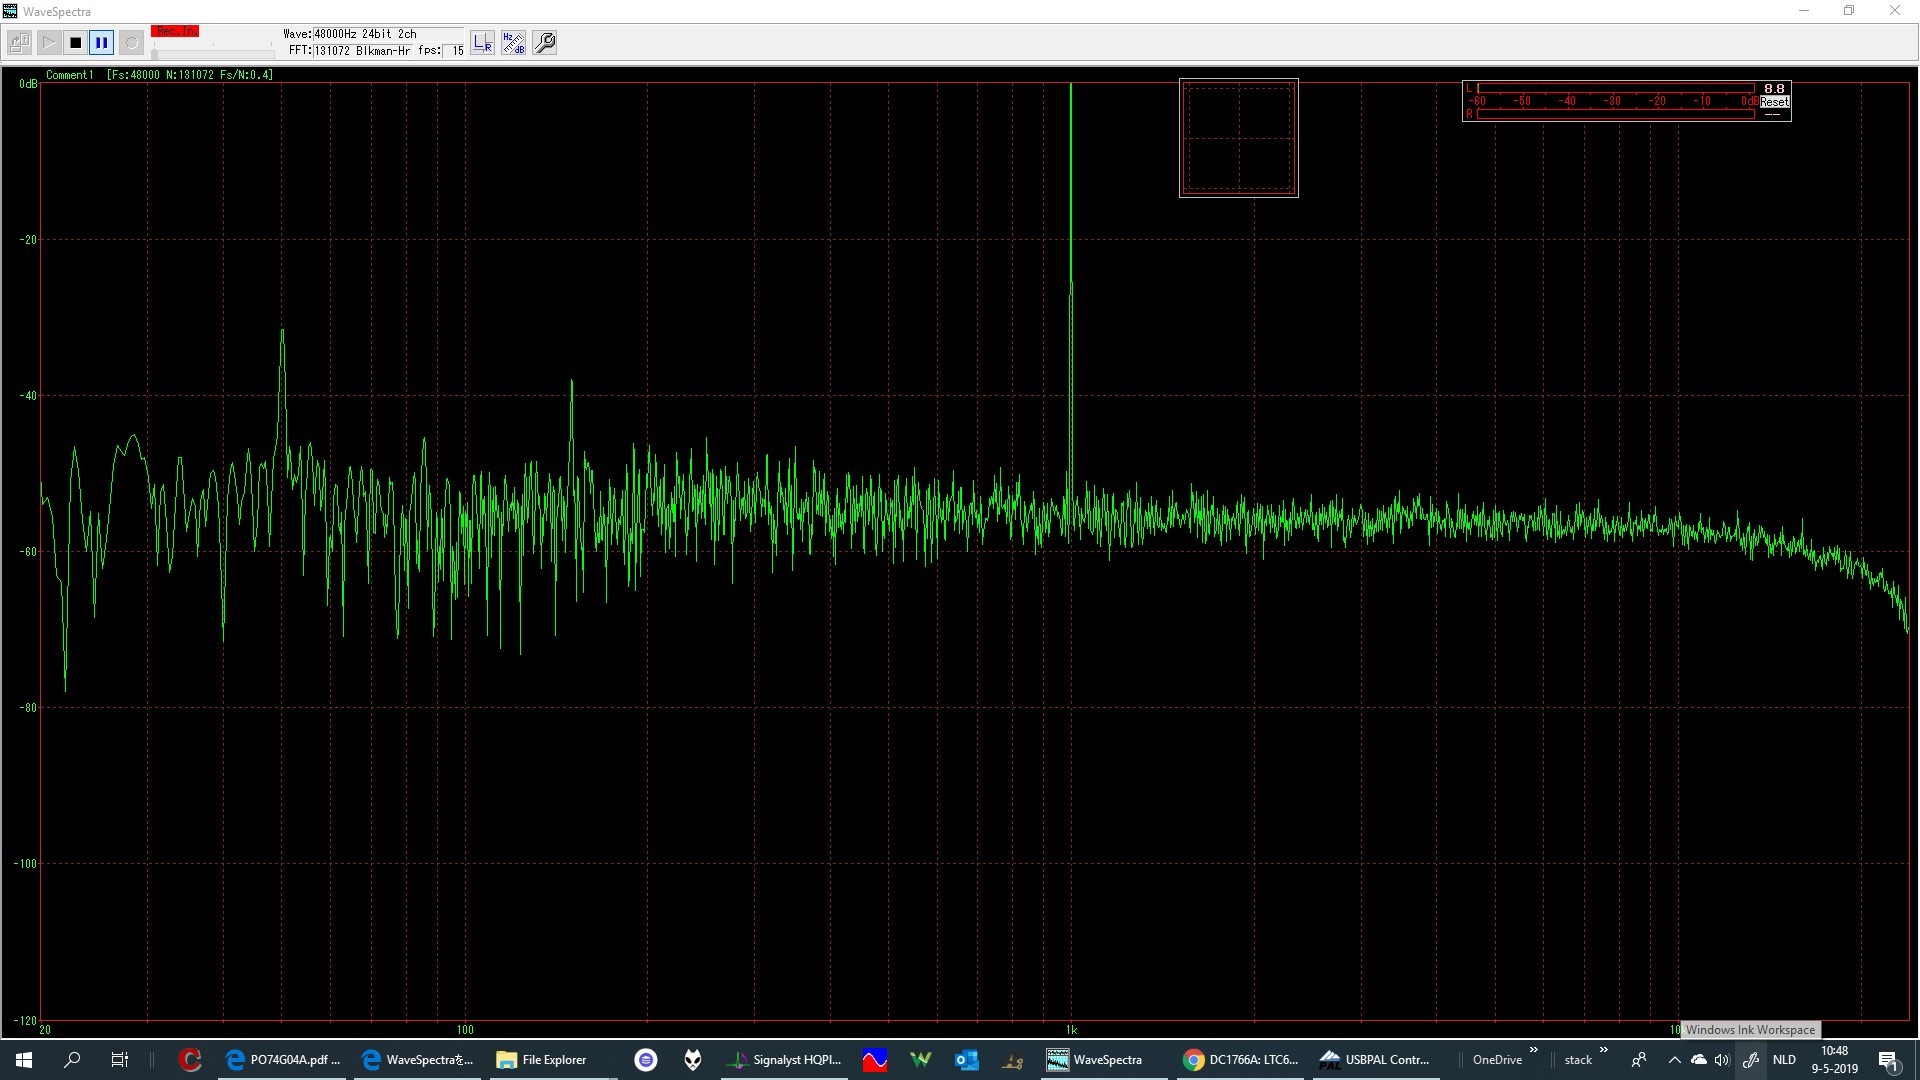Click the 8.8 peak level readout
1920x1080 pixels.
click(x=1774, y=88)
